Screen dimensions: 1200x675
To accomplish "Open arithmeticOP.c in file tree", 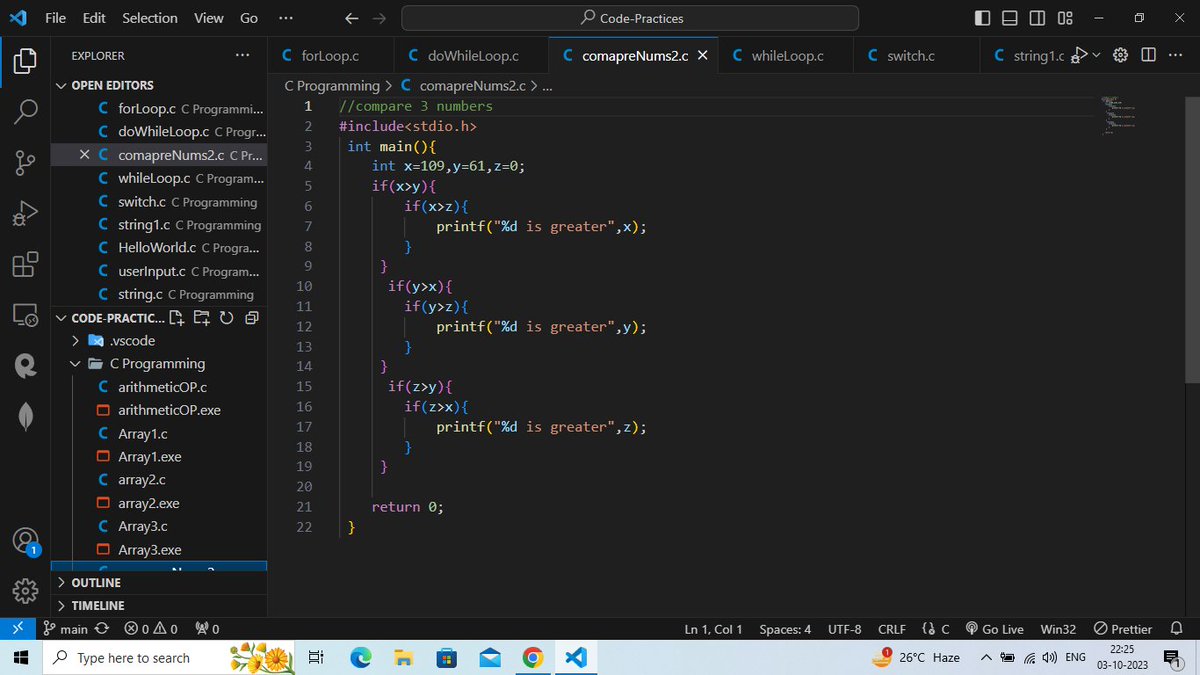I will [160, 387].
